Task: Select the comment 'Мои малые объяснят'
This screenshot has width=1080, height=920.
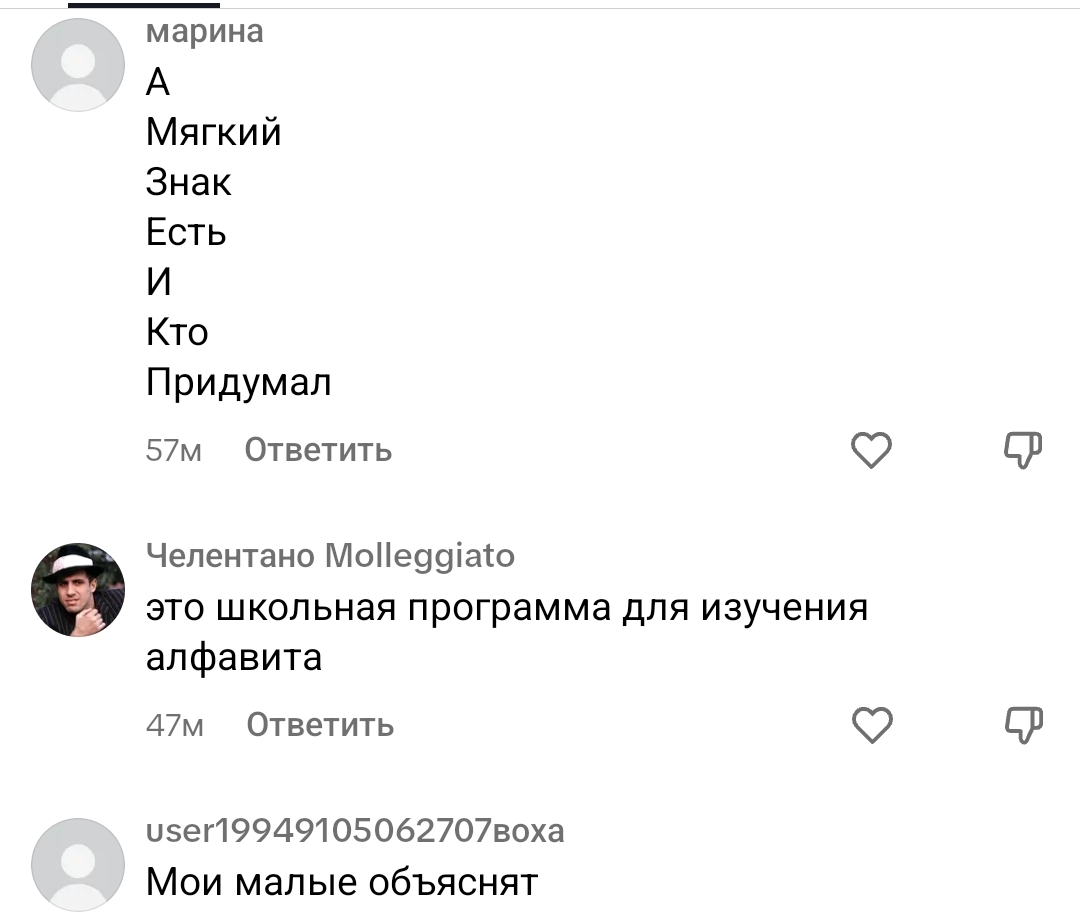Action: (x=342, y=882)
